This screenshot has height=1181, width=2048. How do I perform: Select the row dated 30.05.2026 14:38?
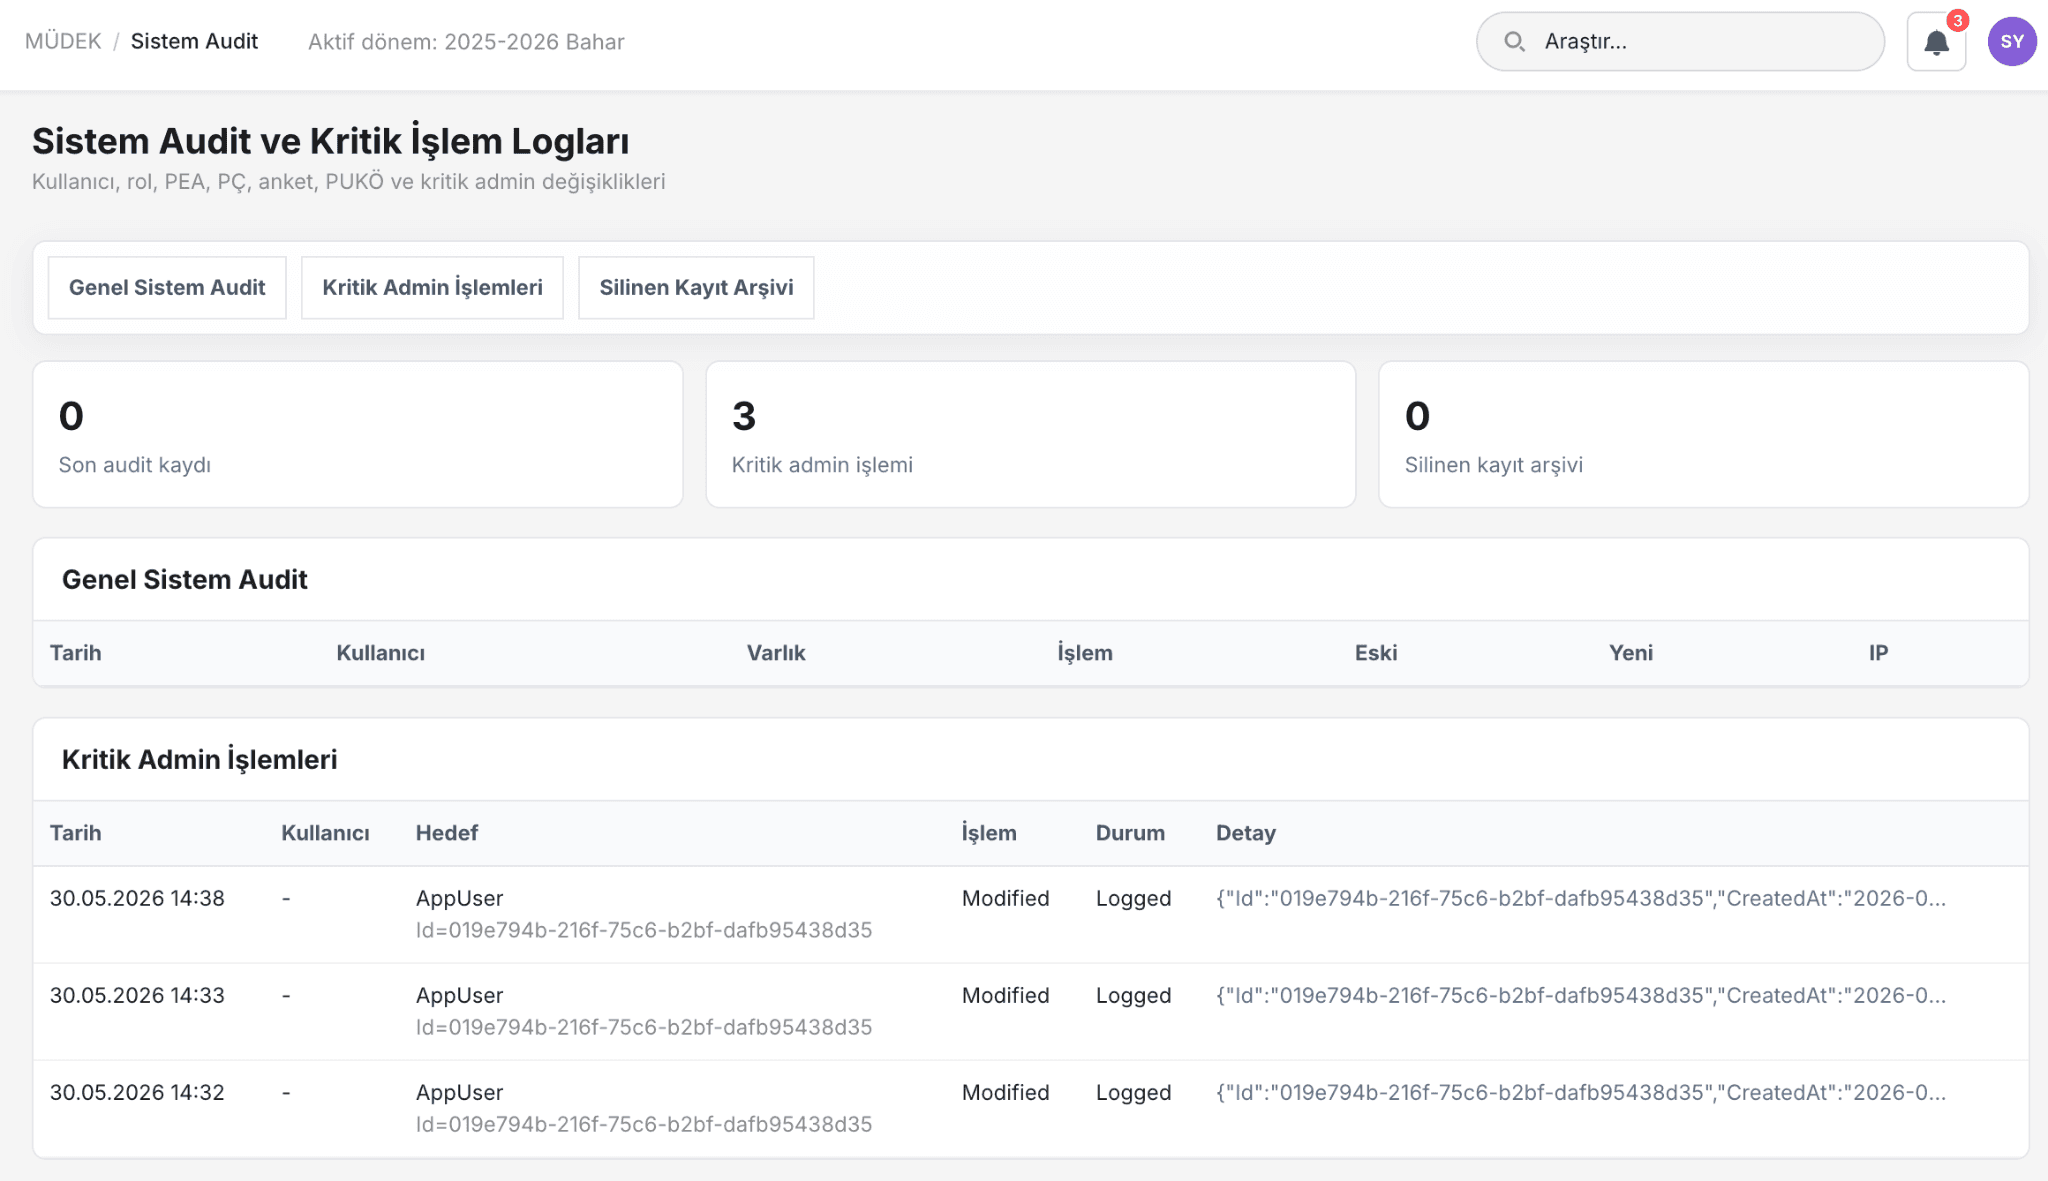click(1031, 915)
